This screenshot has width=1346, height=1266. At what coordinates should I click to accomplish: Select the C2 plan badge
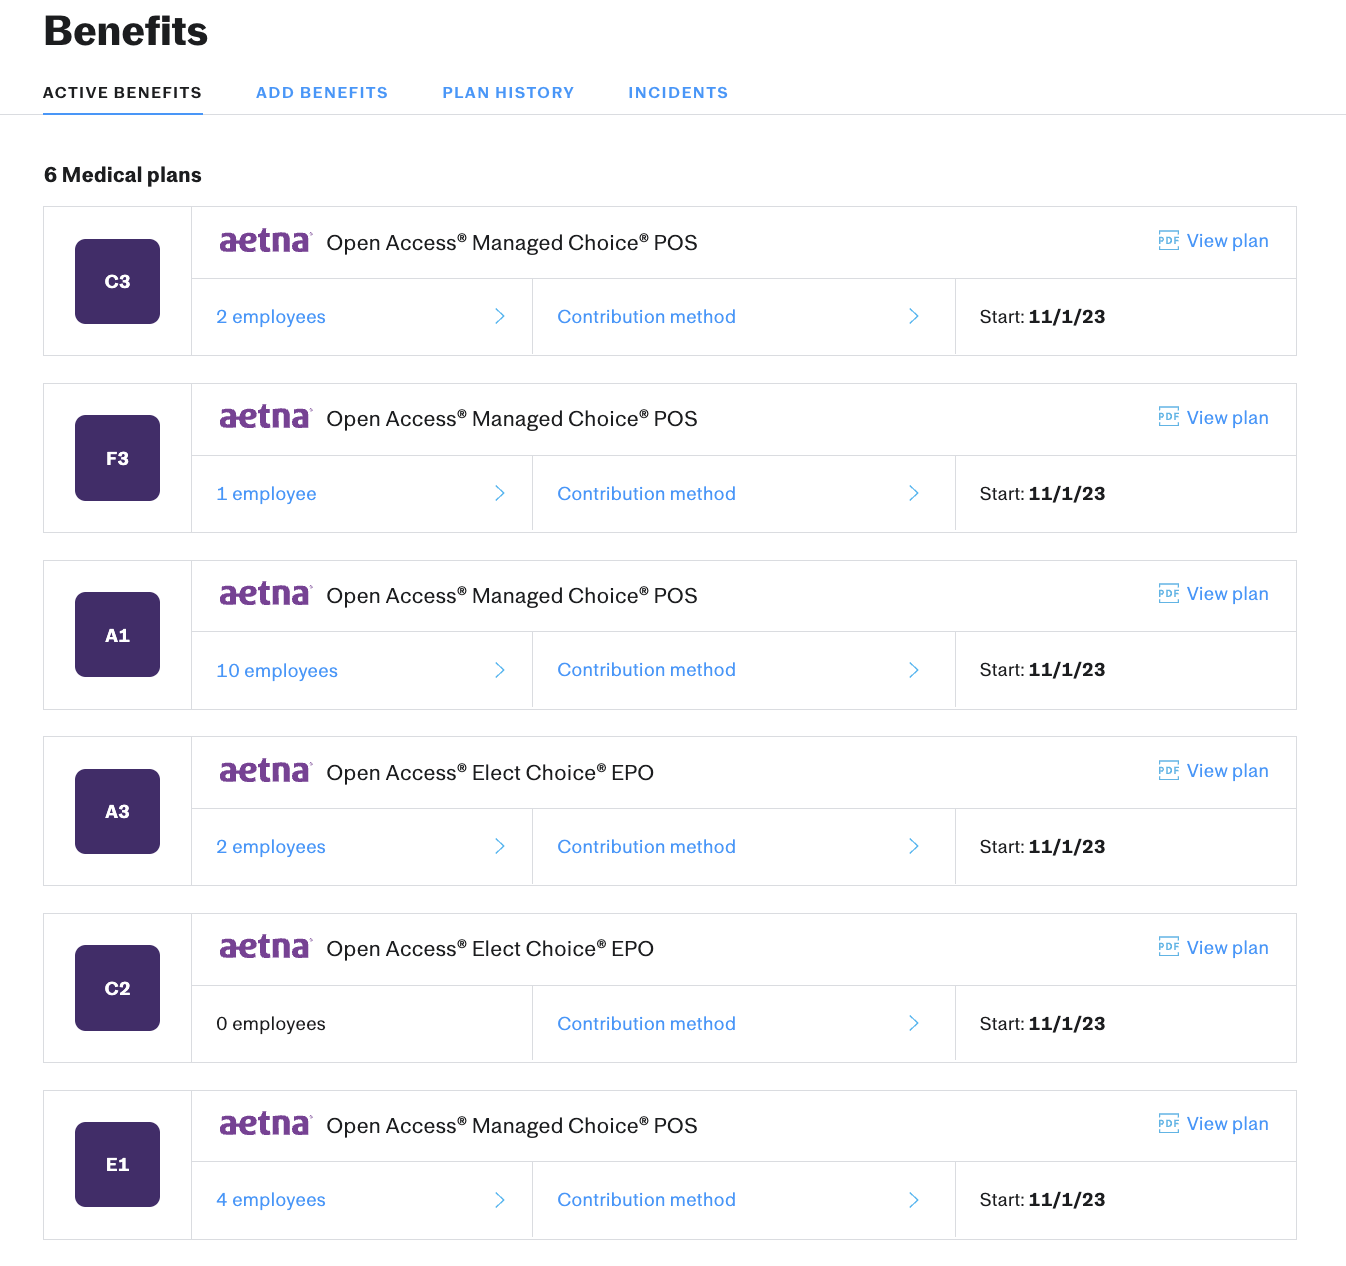point(117,988)
